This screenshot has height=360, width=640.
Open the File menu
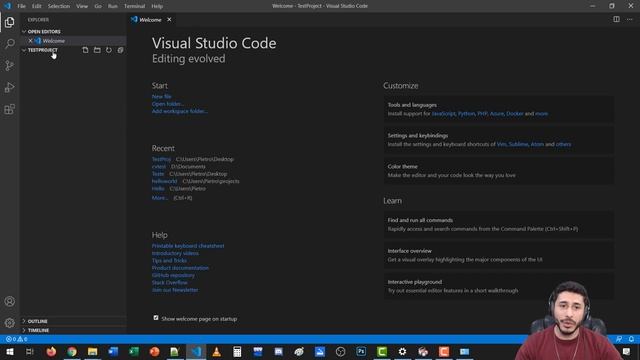pyautogui.click(x=21, y=6)
